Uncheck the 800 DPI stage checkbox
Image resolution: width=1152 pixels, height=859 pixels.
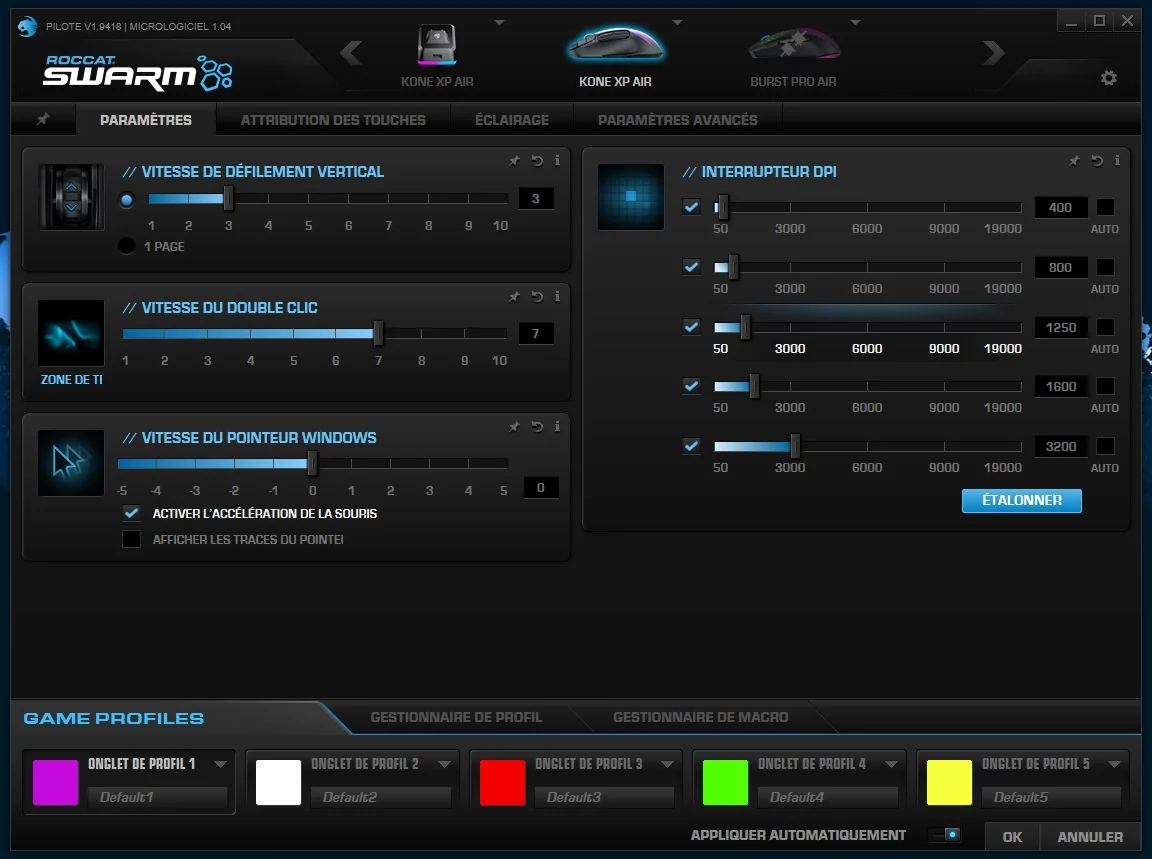click(691, 267)
